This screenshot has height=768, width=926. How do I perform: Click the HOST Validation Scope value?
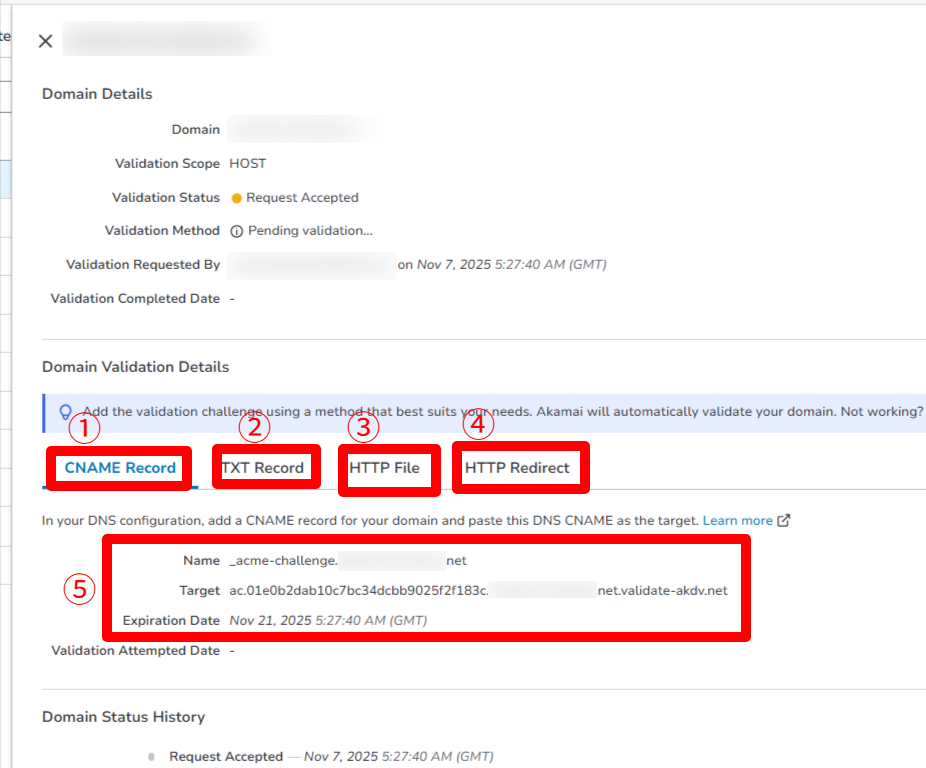pyautogui.click(x=248, y=164)
